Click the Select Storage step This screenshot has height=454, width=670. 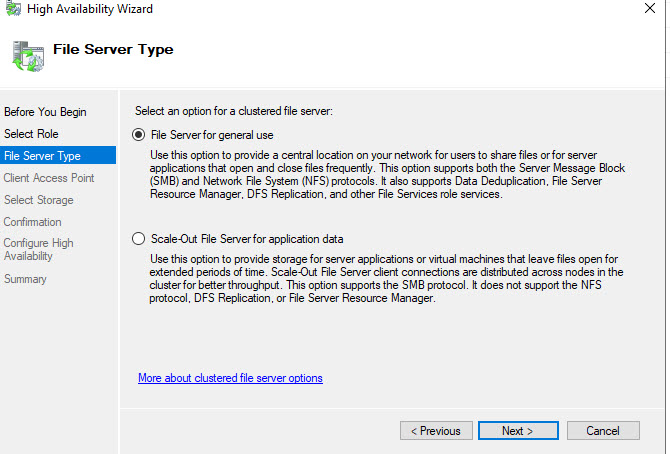point(39,200)
